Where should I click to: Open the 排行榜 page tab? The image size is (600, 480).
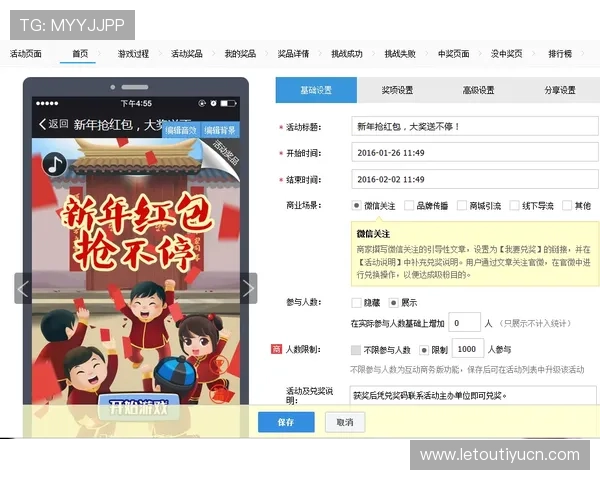point(560,54)
